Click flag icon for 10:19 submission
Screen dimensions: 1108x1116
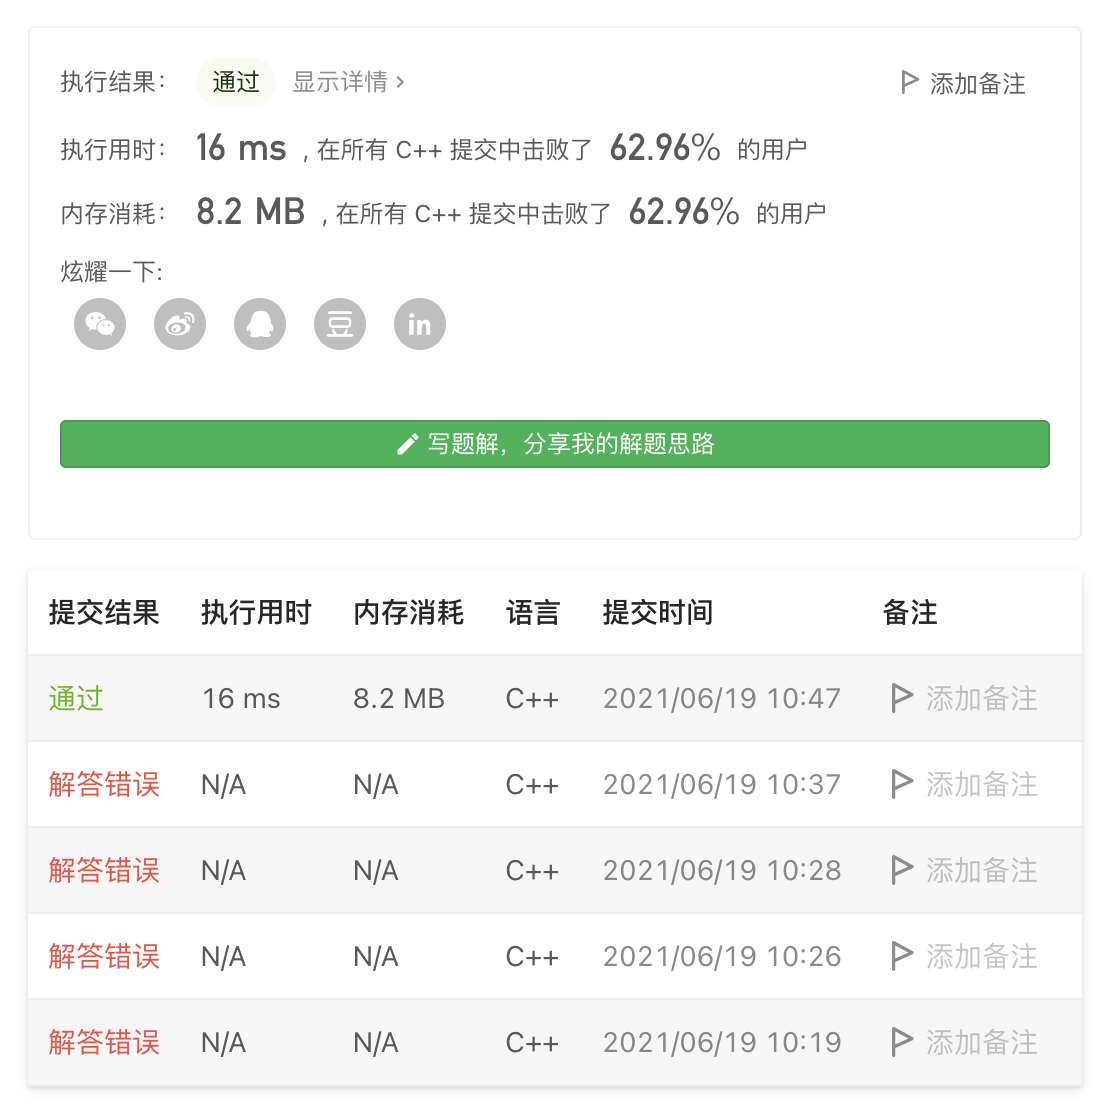tap(901, 1042)
